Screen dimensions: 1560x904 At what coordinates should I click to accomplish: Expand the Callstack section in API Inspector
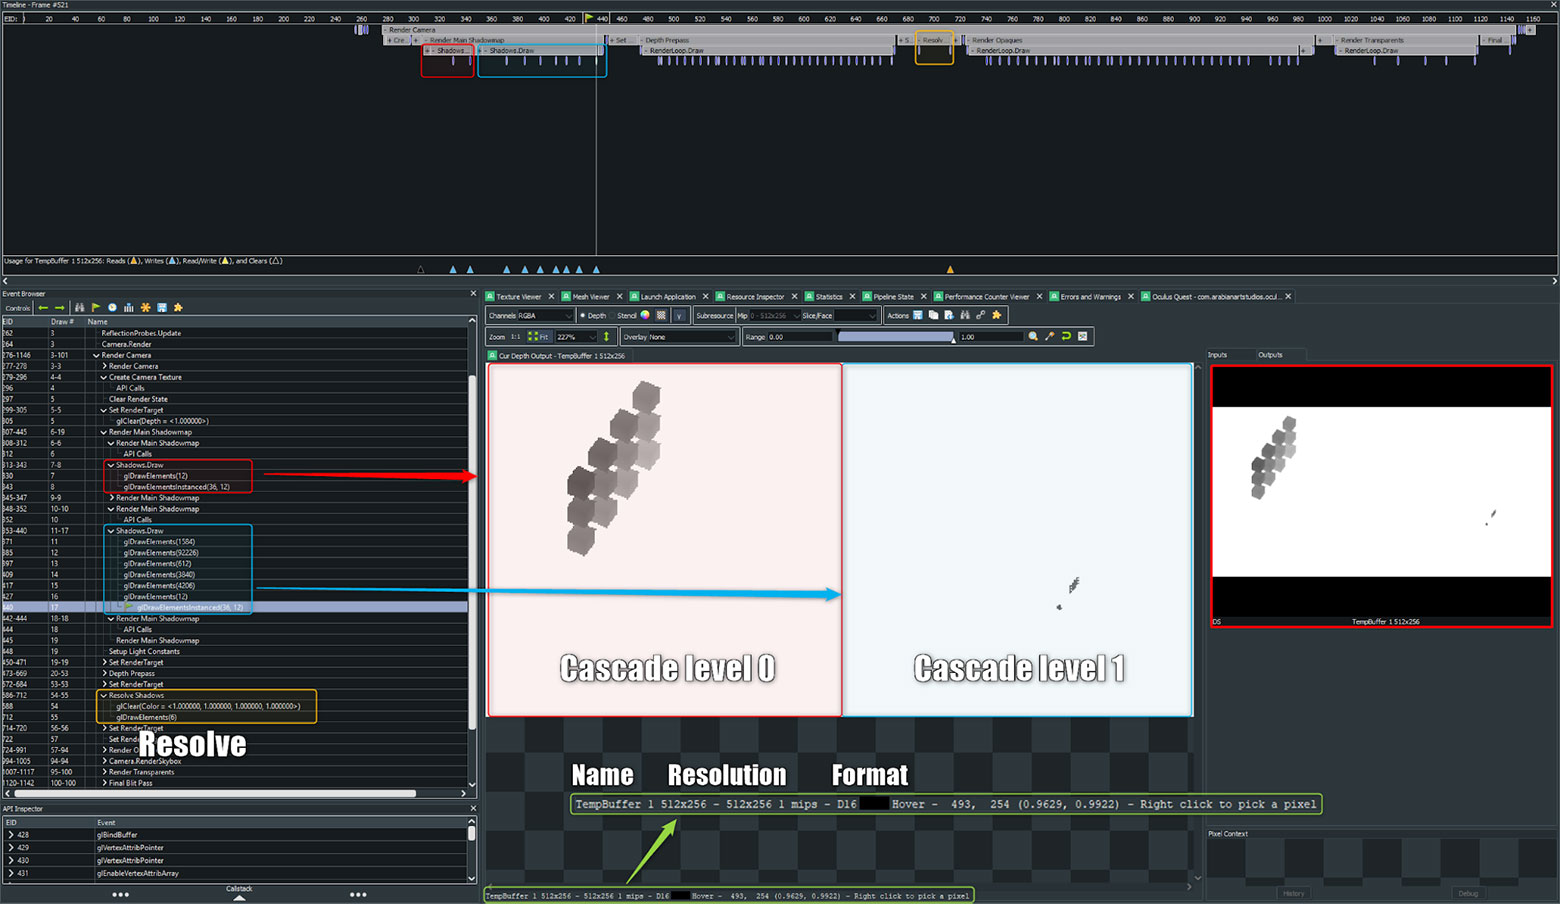(239, 893)
